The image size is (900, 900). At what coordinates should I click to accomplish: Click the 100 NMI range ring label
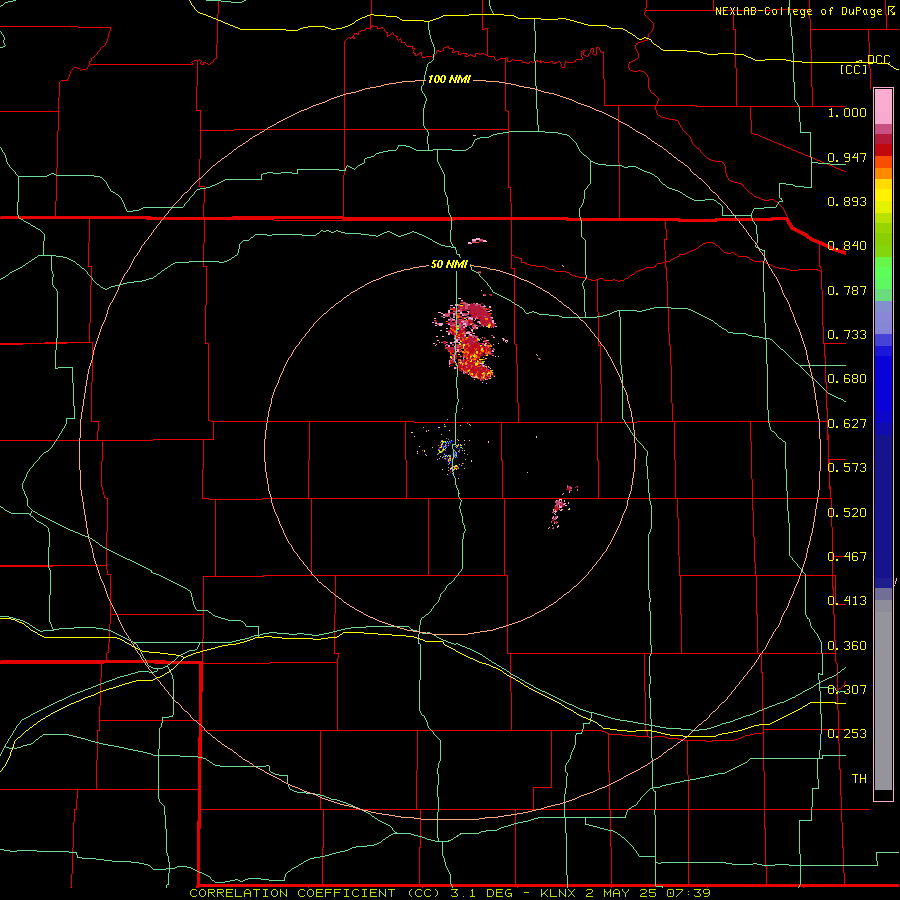(x=449, y=79)
